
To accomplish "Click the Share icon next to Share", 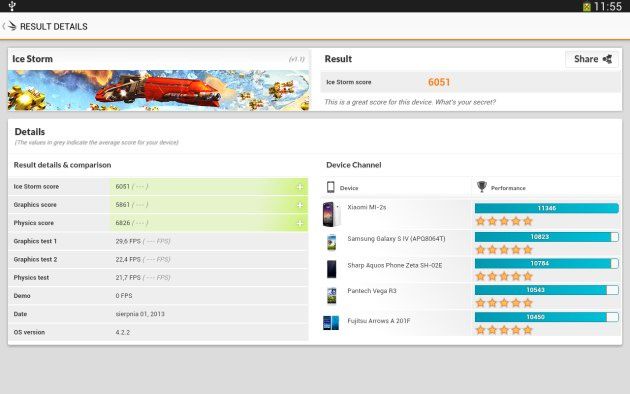I will (608, 59).
